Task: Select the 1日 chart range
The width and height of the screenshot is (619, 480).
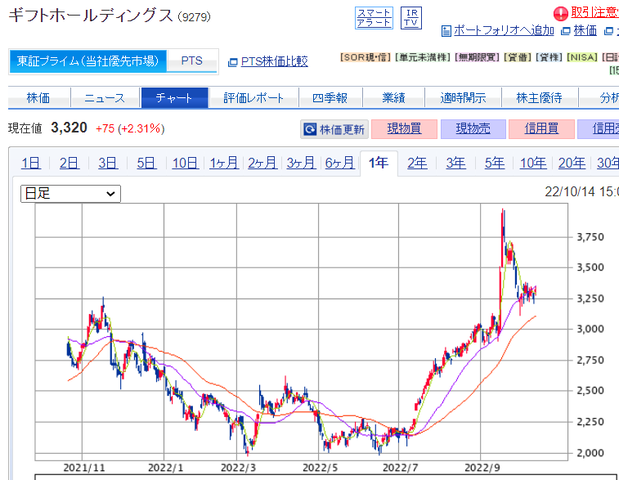Action: click(x=31, y=163)
